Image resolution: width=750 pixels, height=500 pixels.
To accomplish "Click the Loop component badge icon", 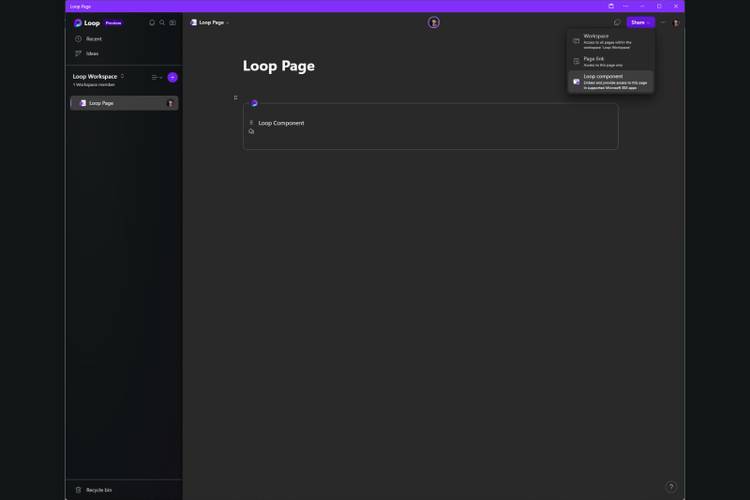I will pyautogui.click(x=254, y=103).
